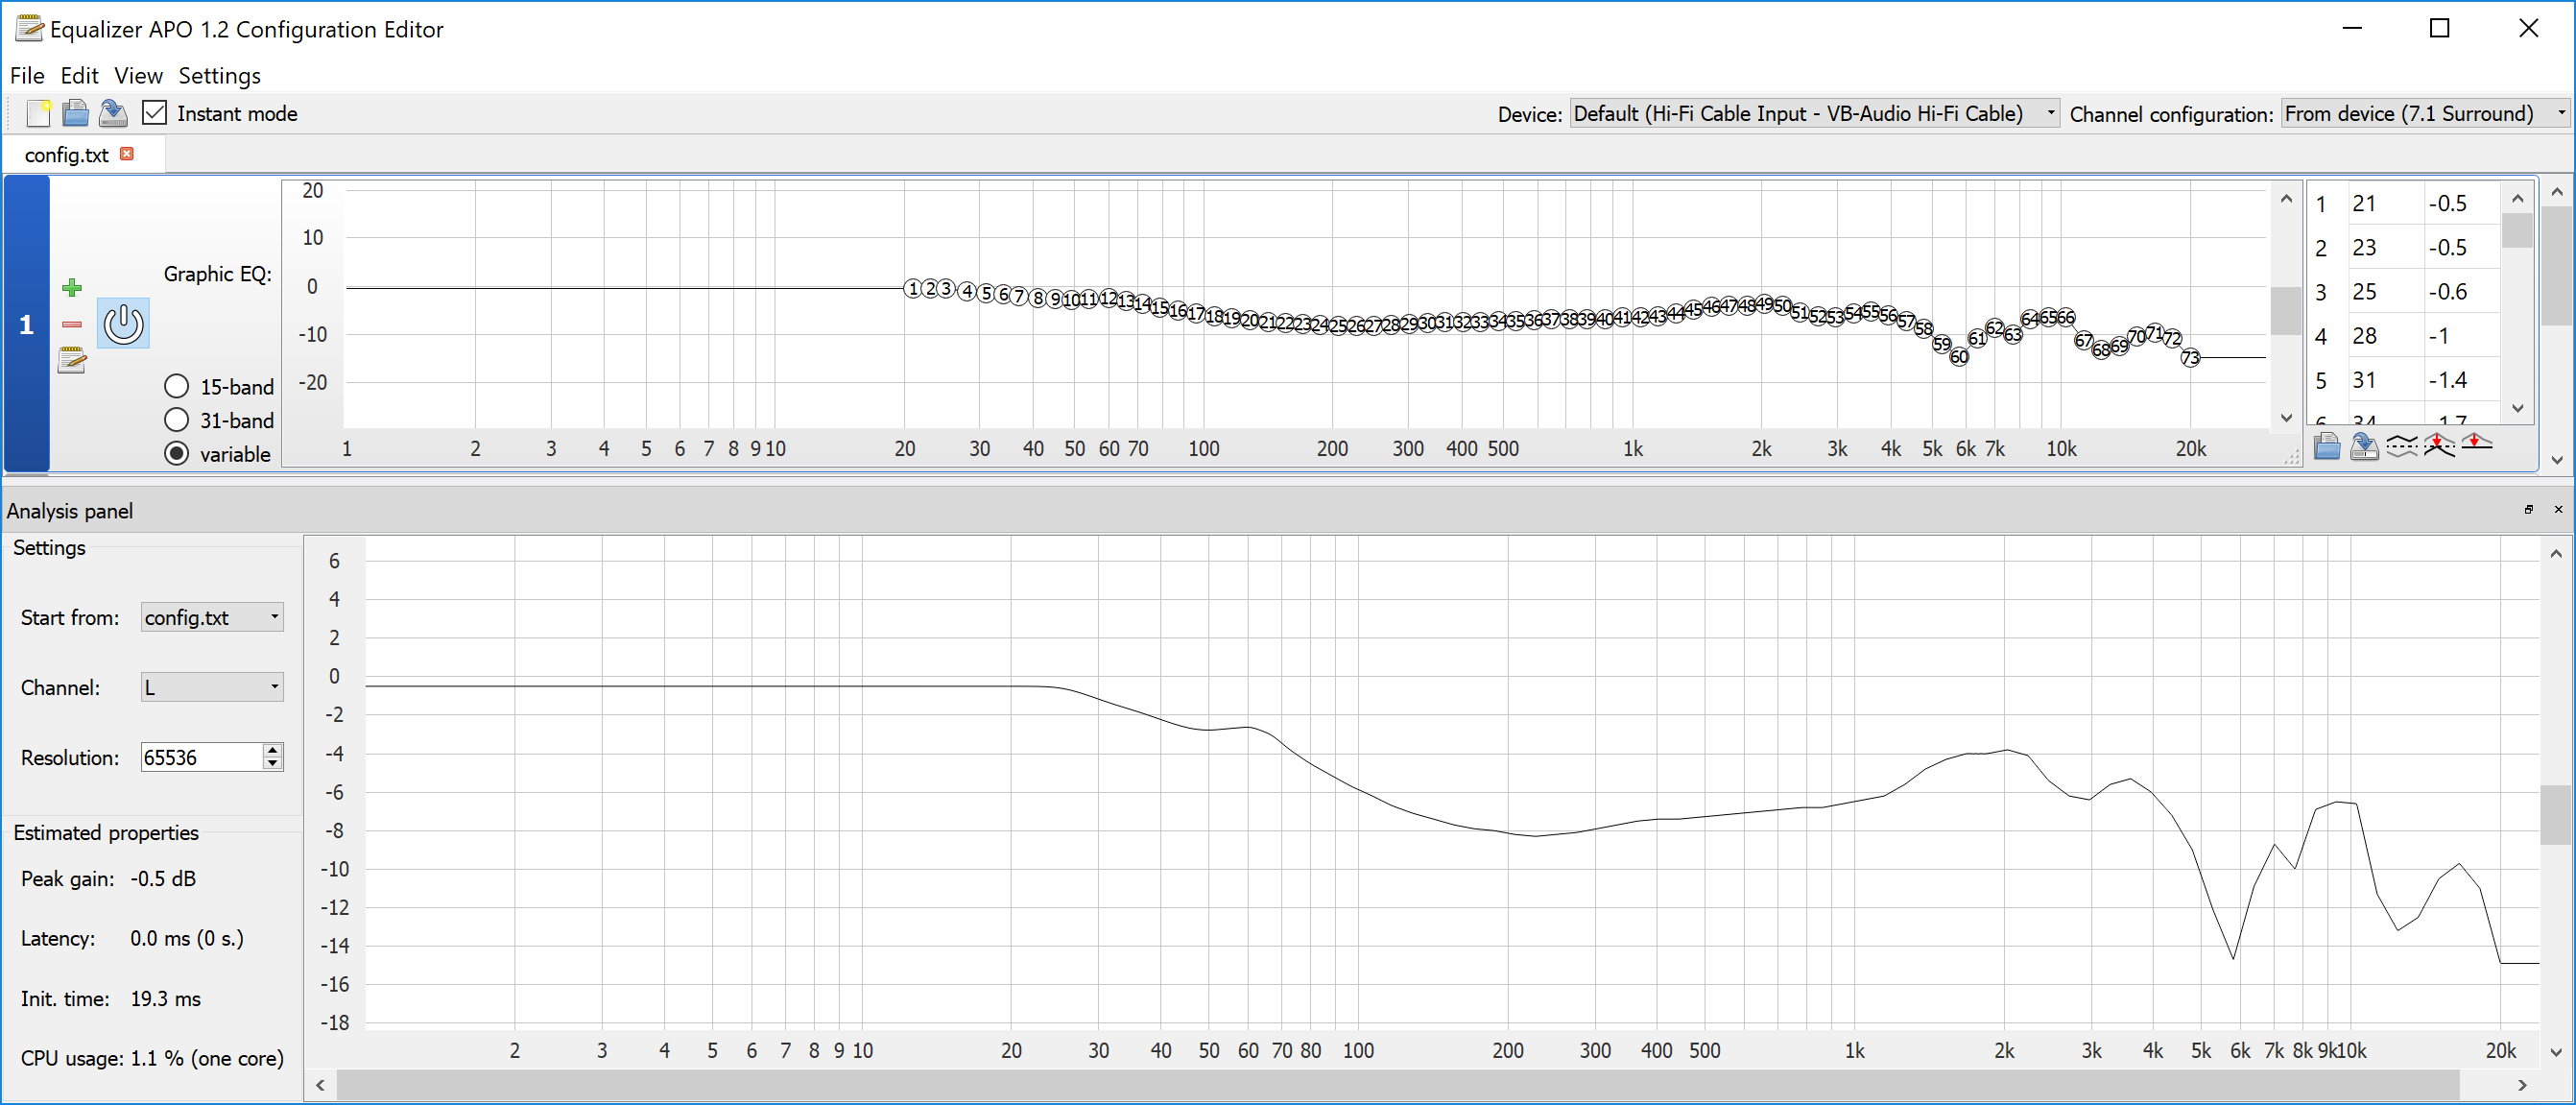Click the notepad edit-text icon
The image size is (2576, 1105).
click(72, 360)
